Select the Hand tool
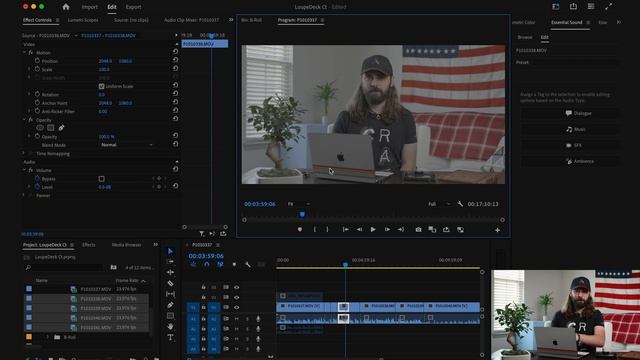This screenshot has width=640, height=360. 171,327
